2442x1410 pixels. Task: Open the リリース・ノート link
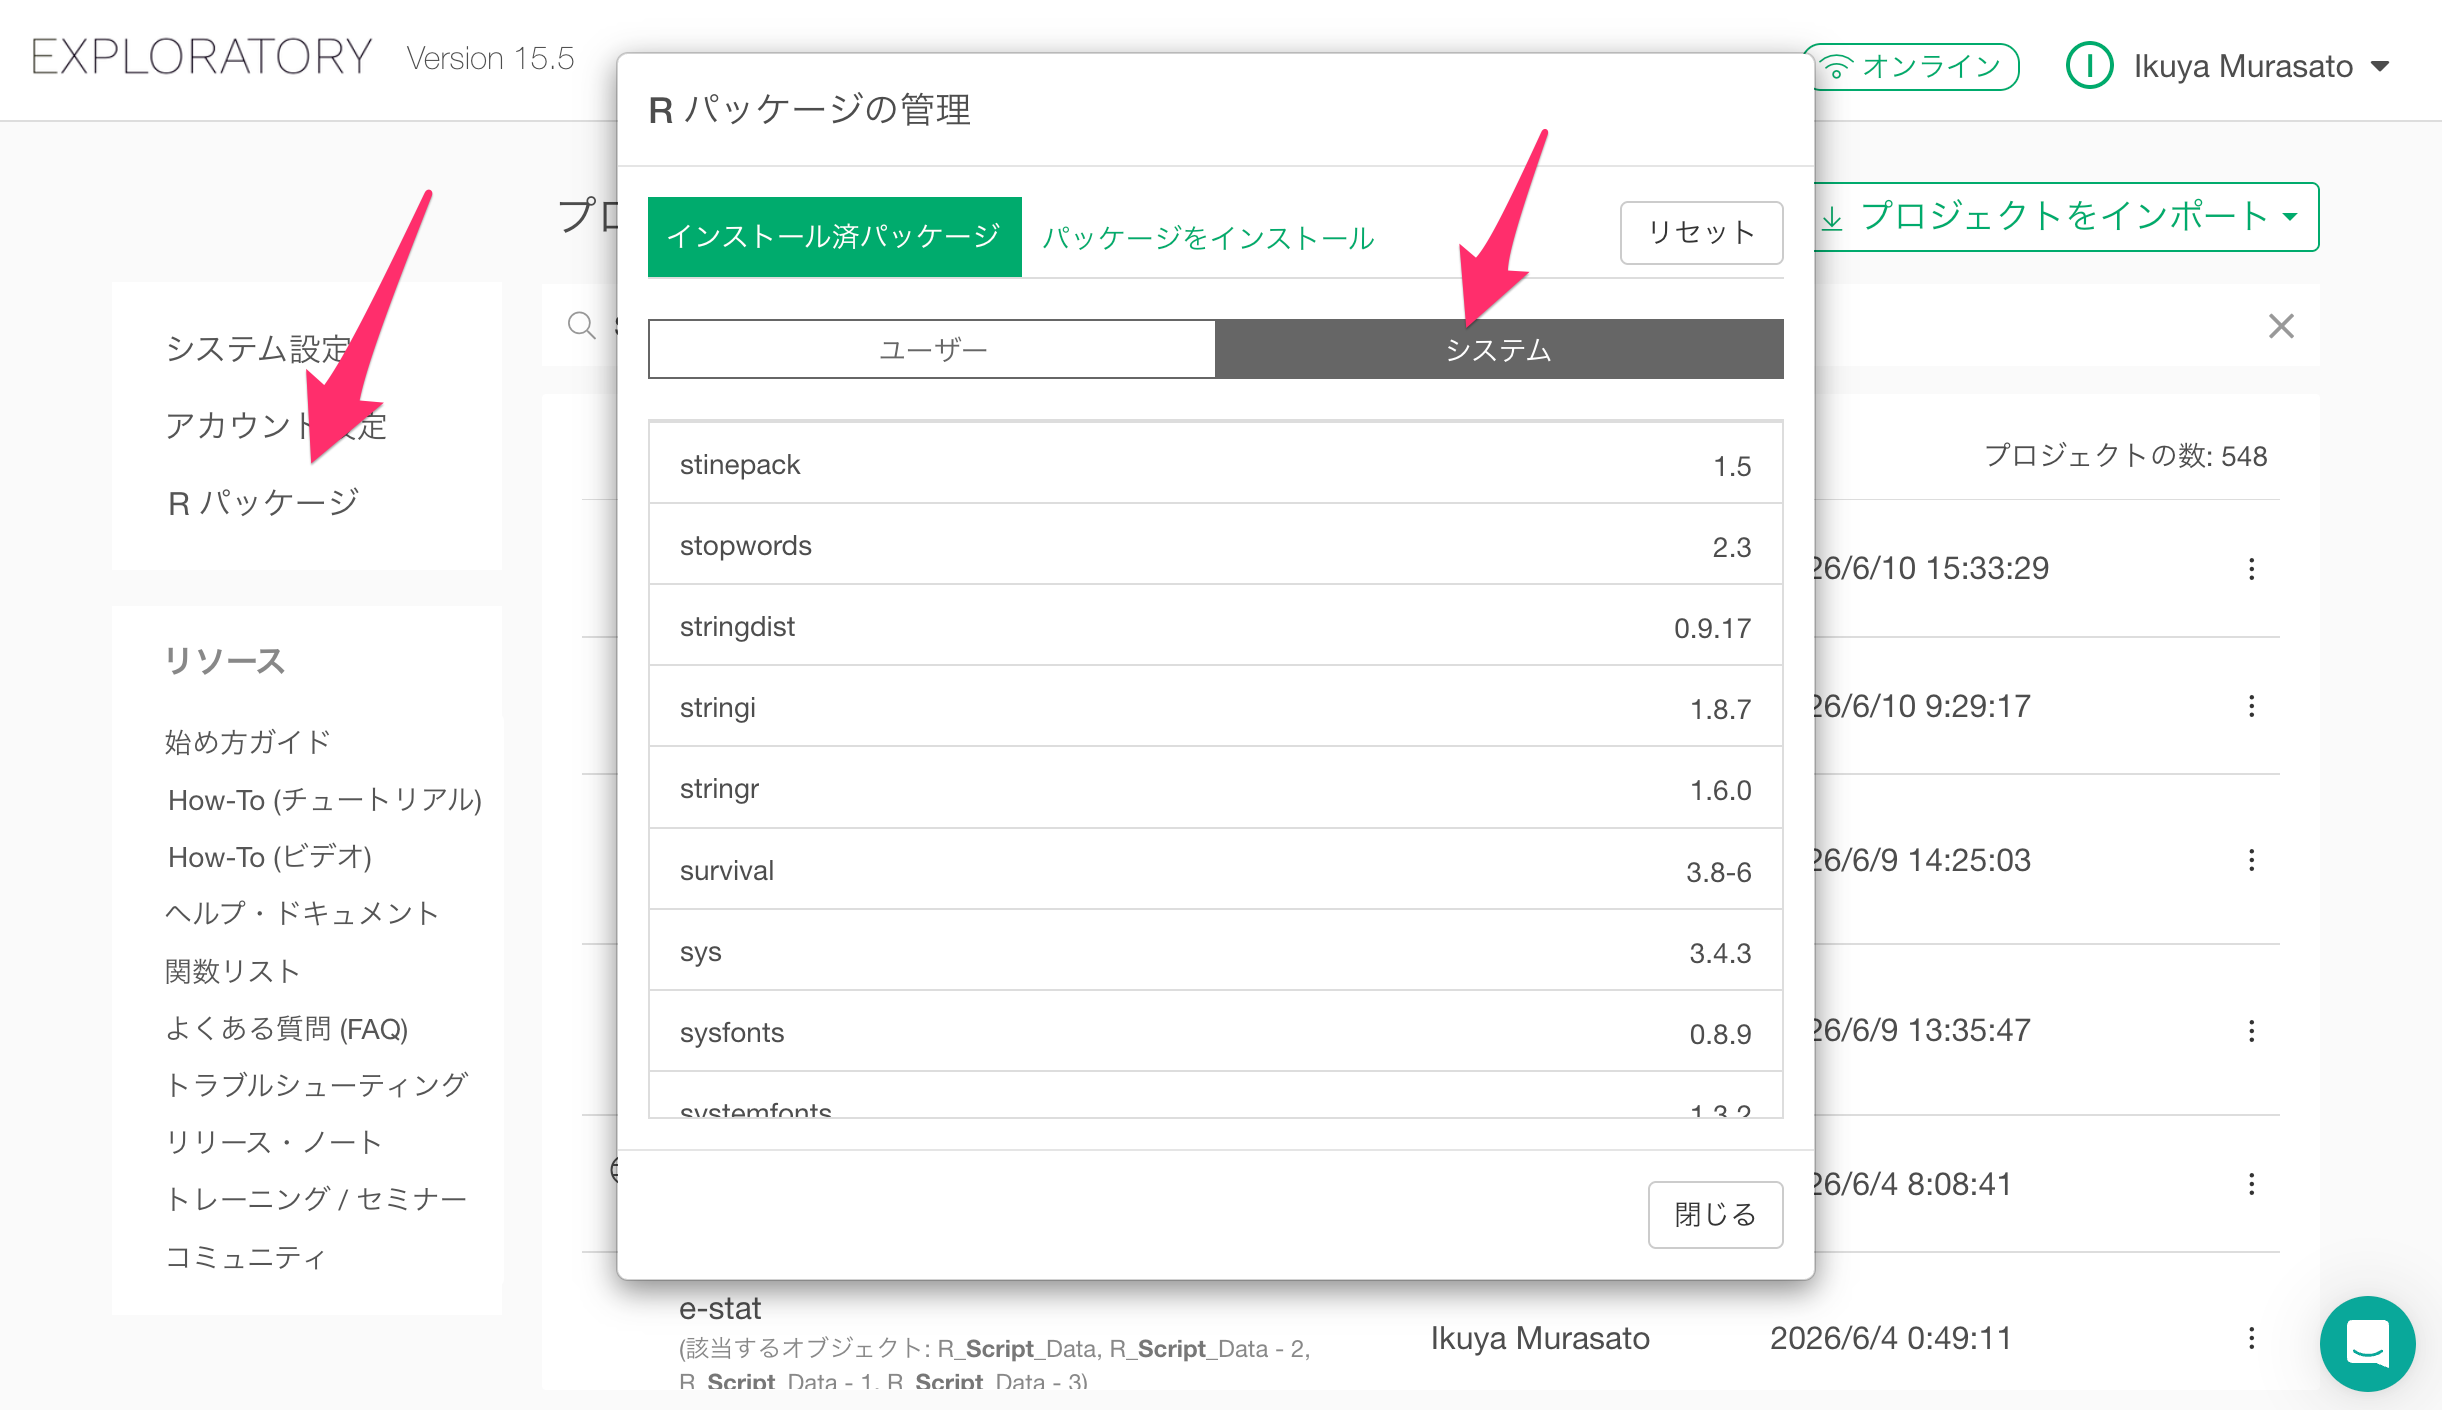coord(274,1142)
